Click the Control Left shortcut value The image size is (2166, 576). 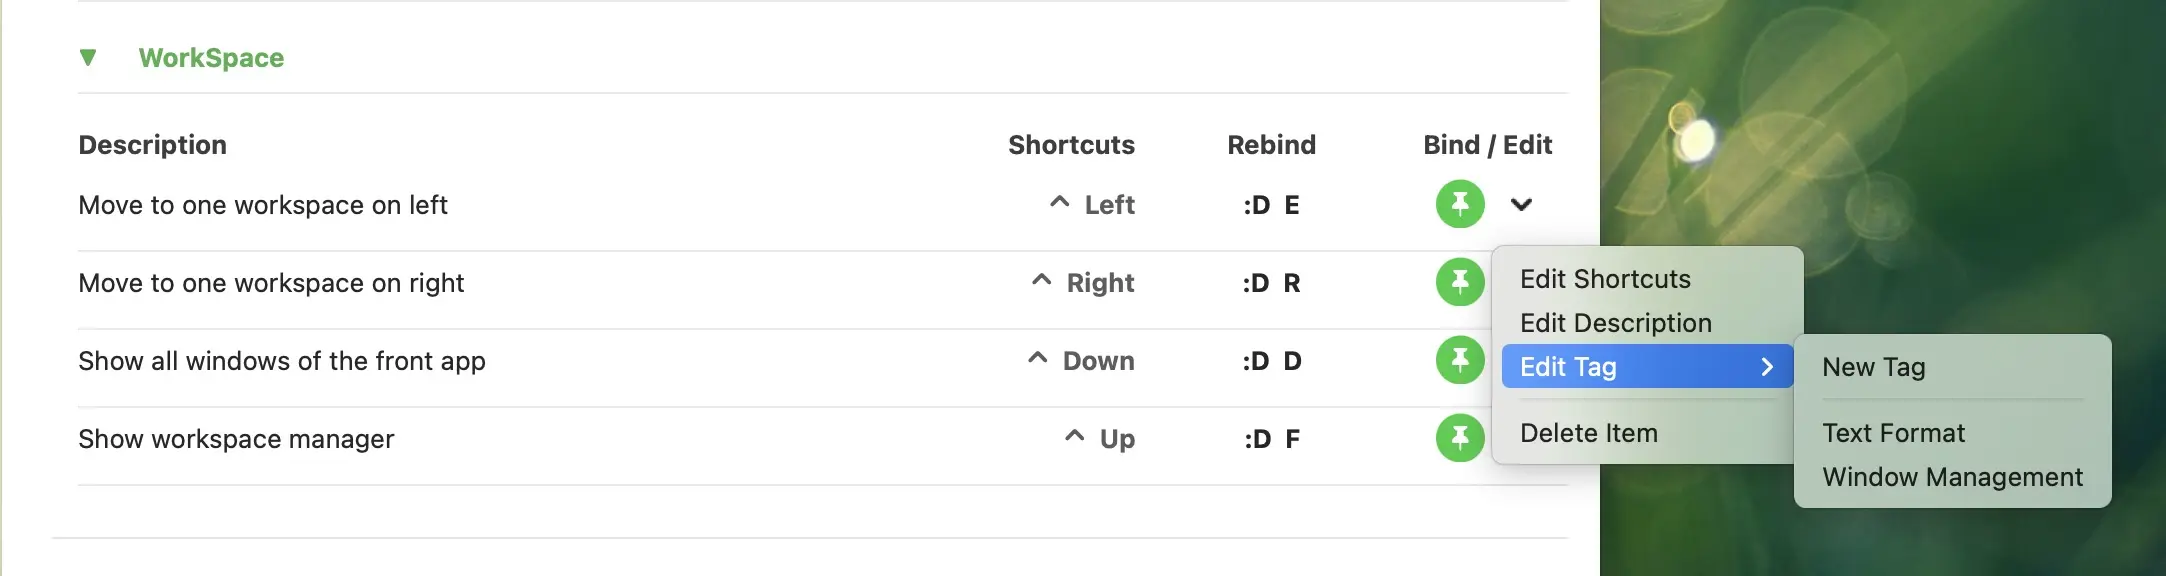1091,205
